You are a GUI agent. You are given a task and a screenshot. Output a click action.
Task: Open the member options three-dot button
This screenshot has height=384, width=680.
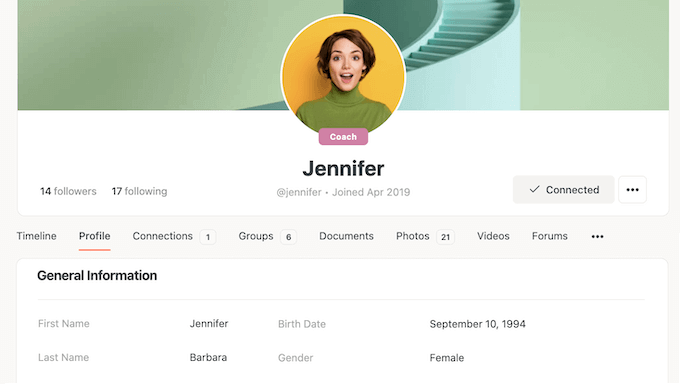tap(632, 190)
